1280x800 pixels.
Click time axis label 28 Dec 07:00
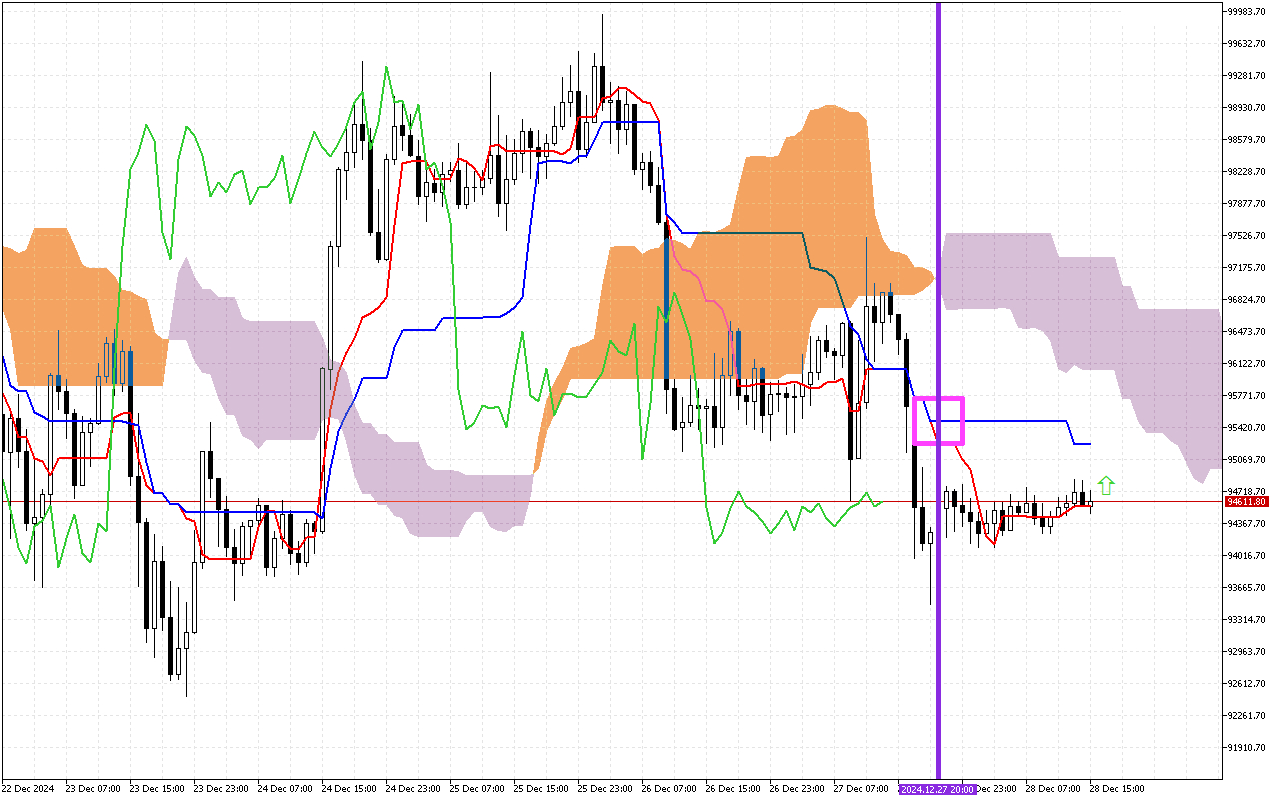click(x=1053, y=789)
